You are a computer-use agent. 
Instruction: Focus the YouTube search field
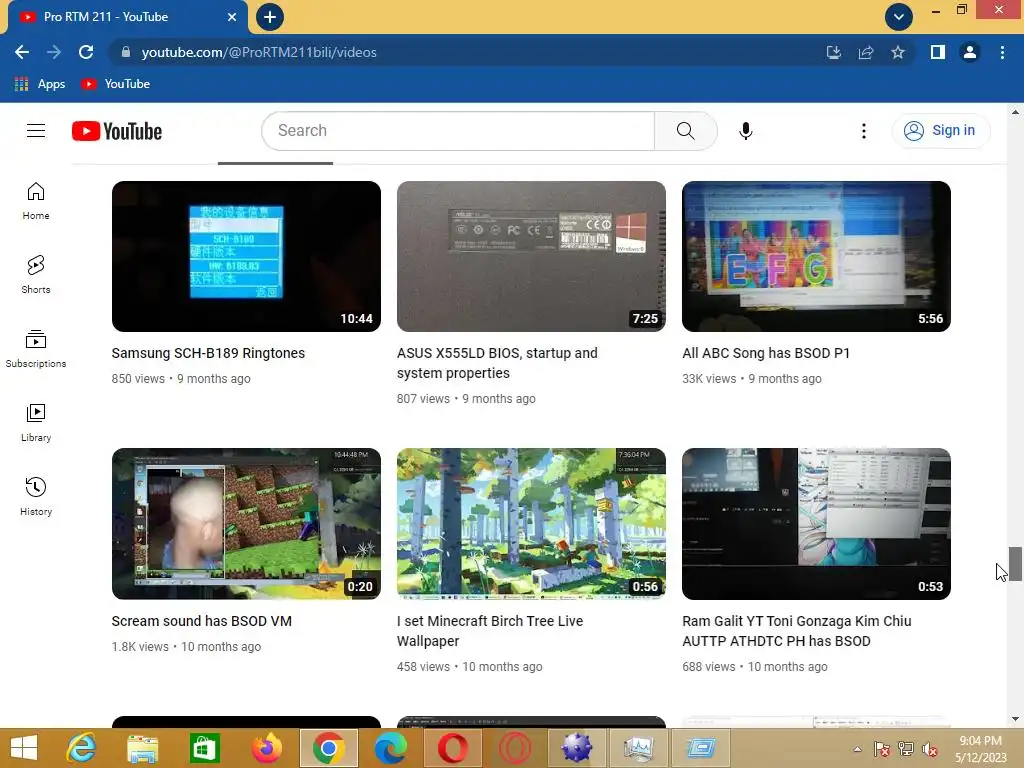[x=458, y=131]
